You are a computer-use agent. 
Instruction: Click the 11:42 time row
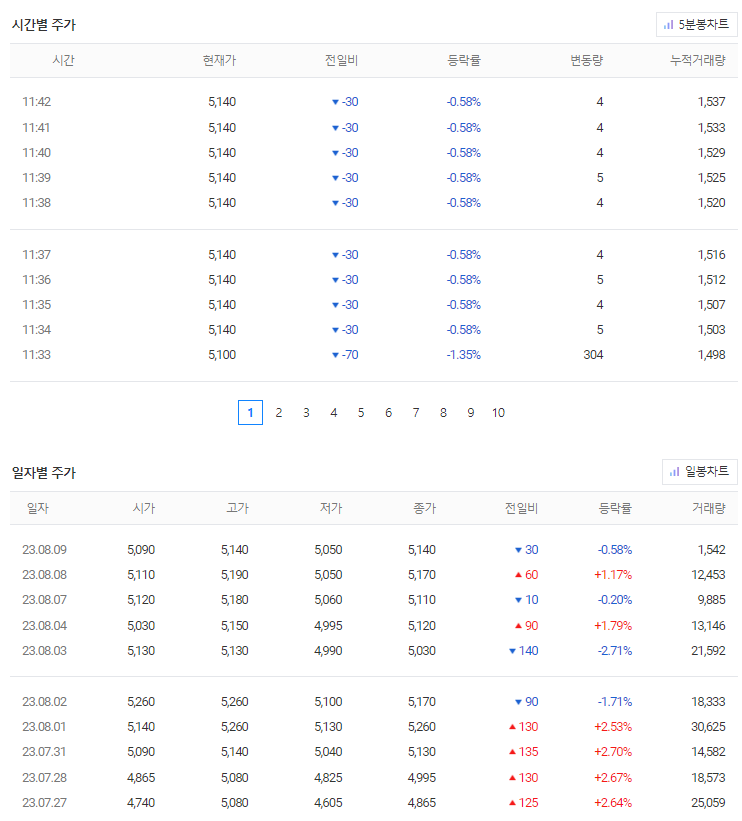tap(373, 102)
